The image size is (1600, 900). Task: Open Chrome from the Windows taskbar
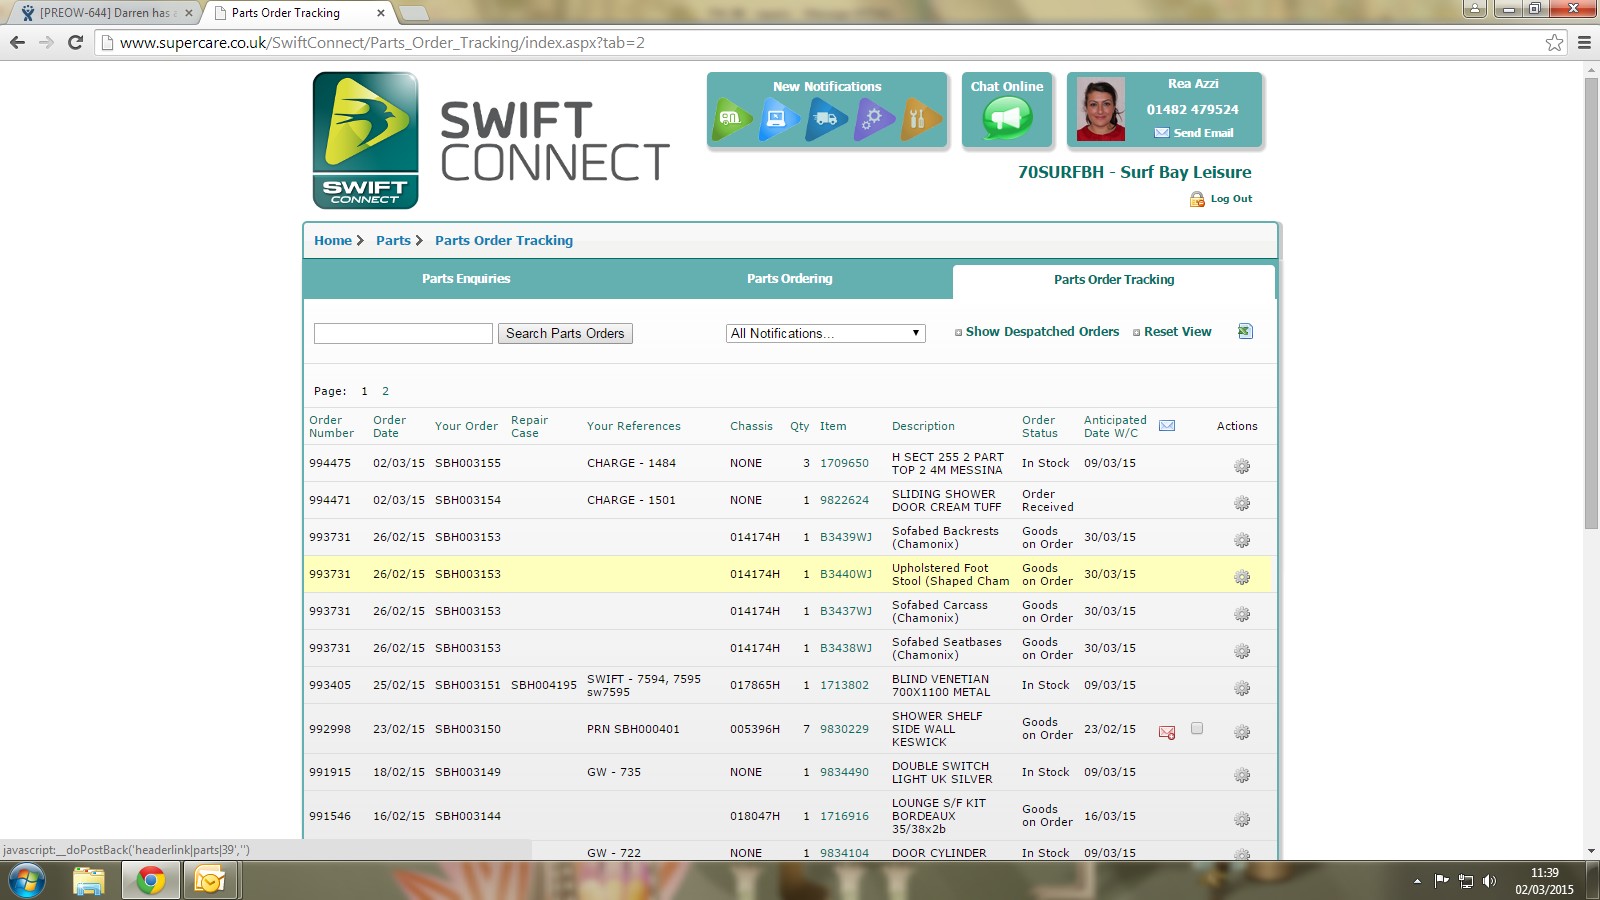[x=151, y=880]
